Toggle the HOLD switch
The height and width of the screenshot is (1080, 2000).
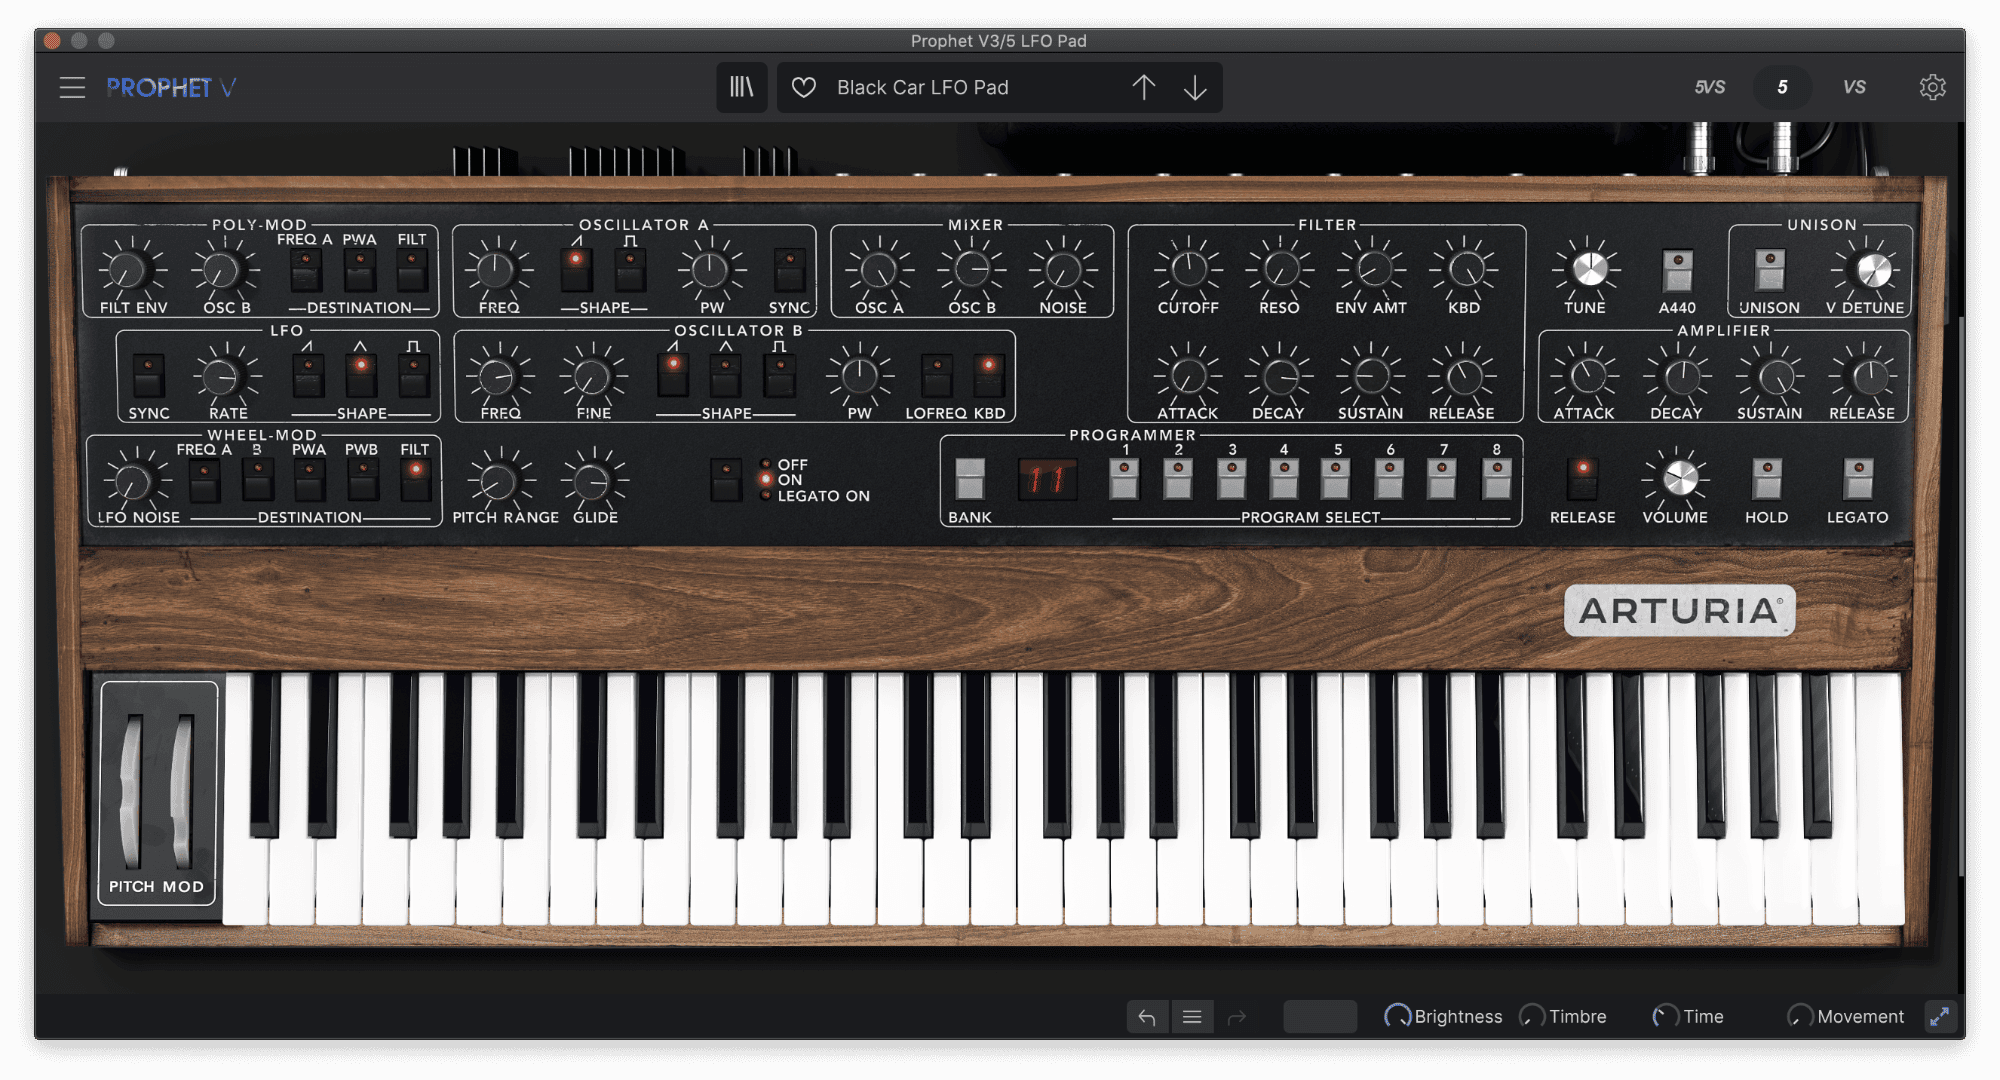(x=1766, y=479)
